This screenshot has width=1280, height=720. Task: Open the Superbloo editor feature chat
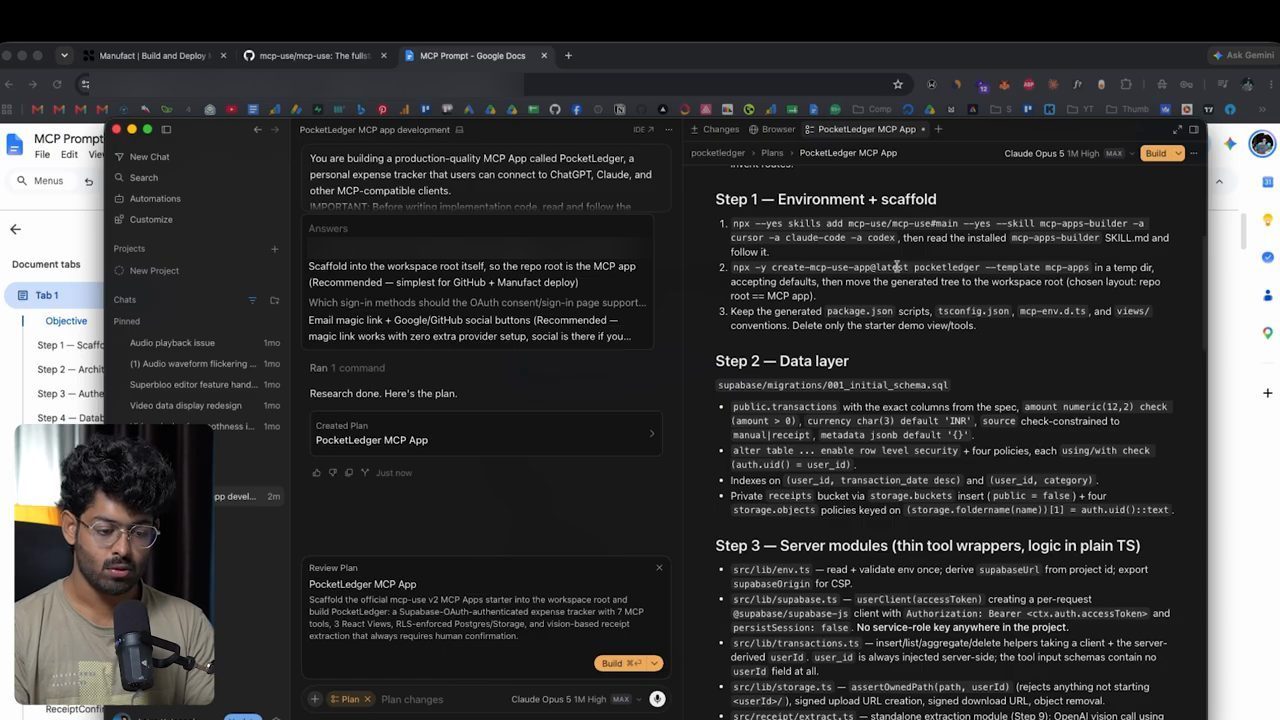click(x=193, y=385)
